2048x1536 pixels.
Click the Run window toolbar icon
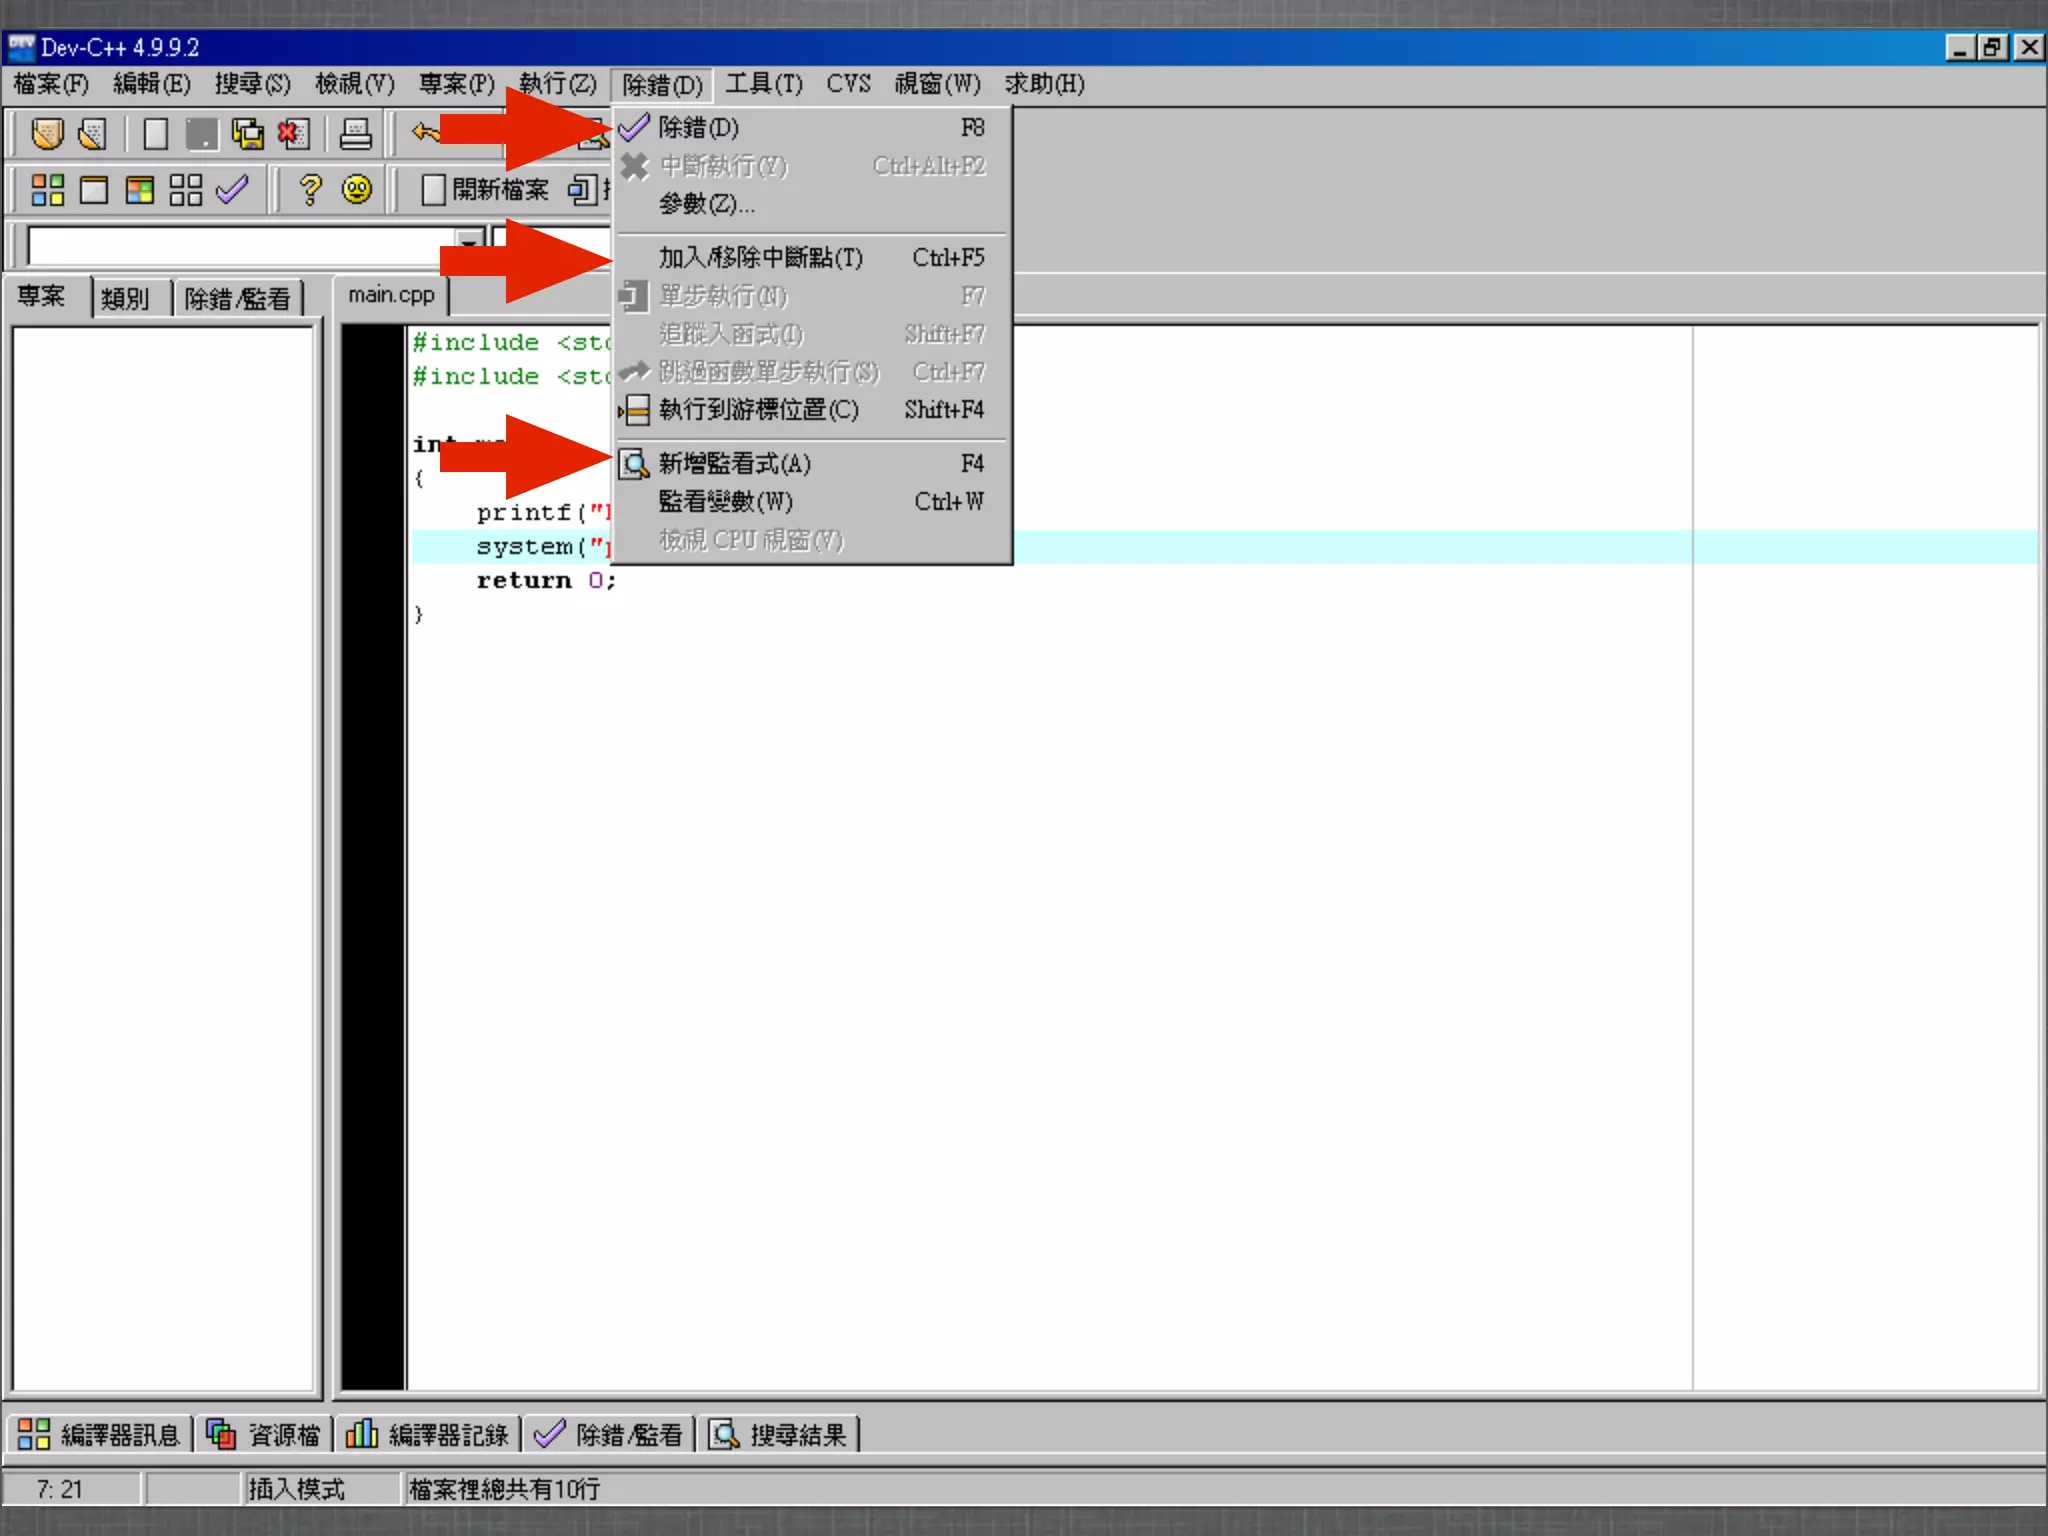pyautogui.click(x=94, y=190)
